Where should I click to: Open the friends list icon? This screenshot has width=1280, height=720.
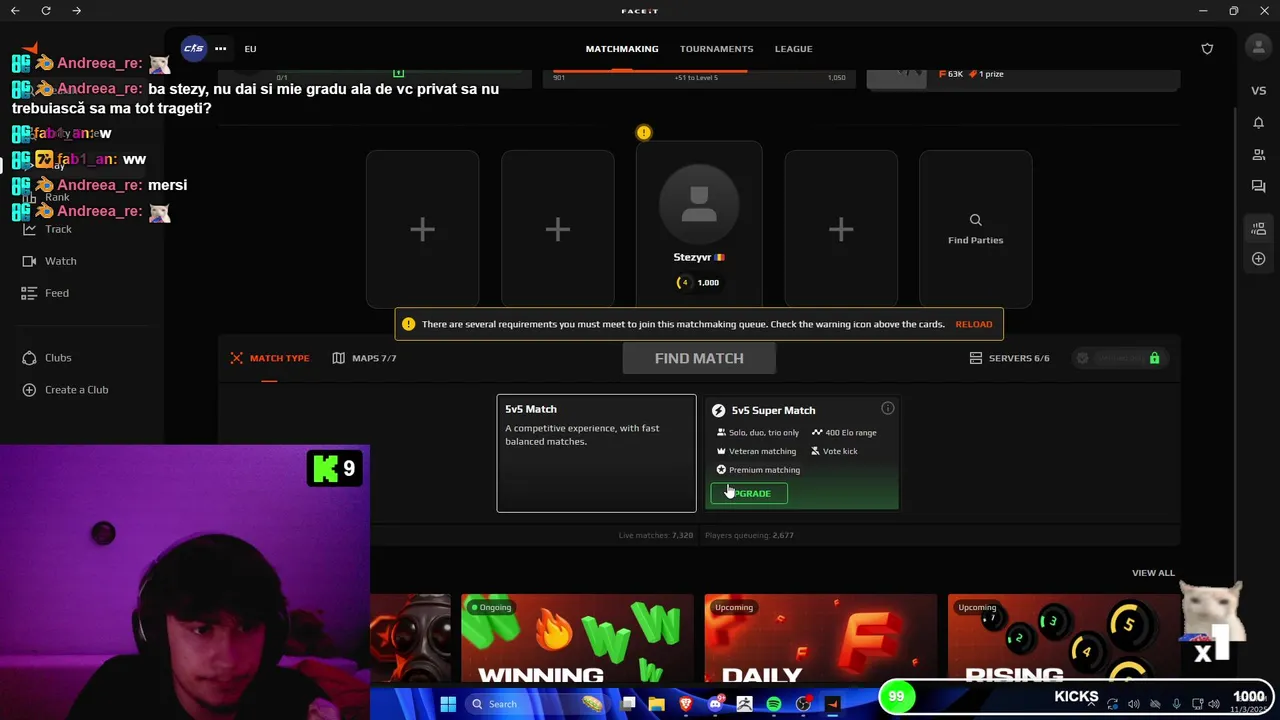[x=1258, y=154]
